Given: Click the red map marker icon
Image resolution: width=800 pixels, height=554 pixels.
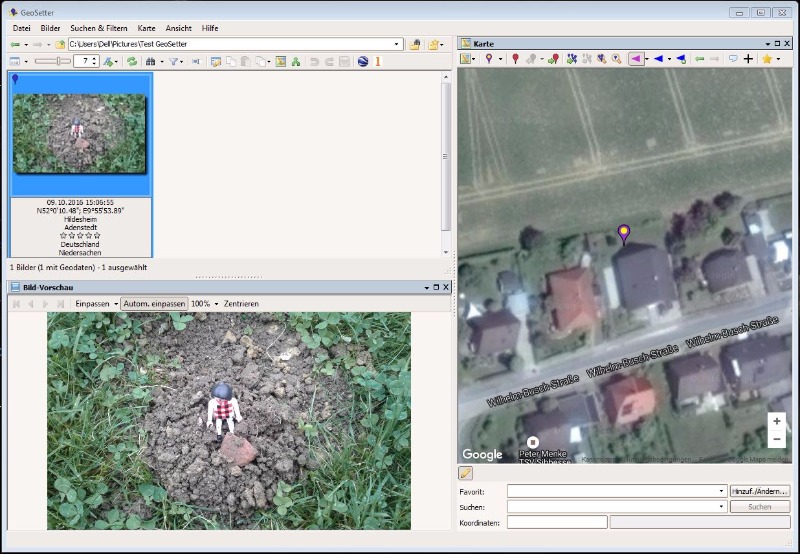Looking at the screenshot, I should click(515, 60).
